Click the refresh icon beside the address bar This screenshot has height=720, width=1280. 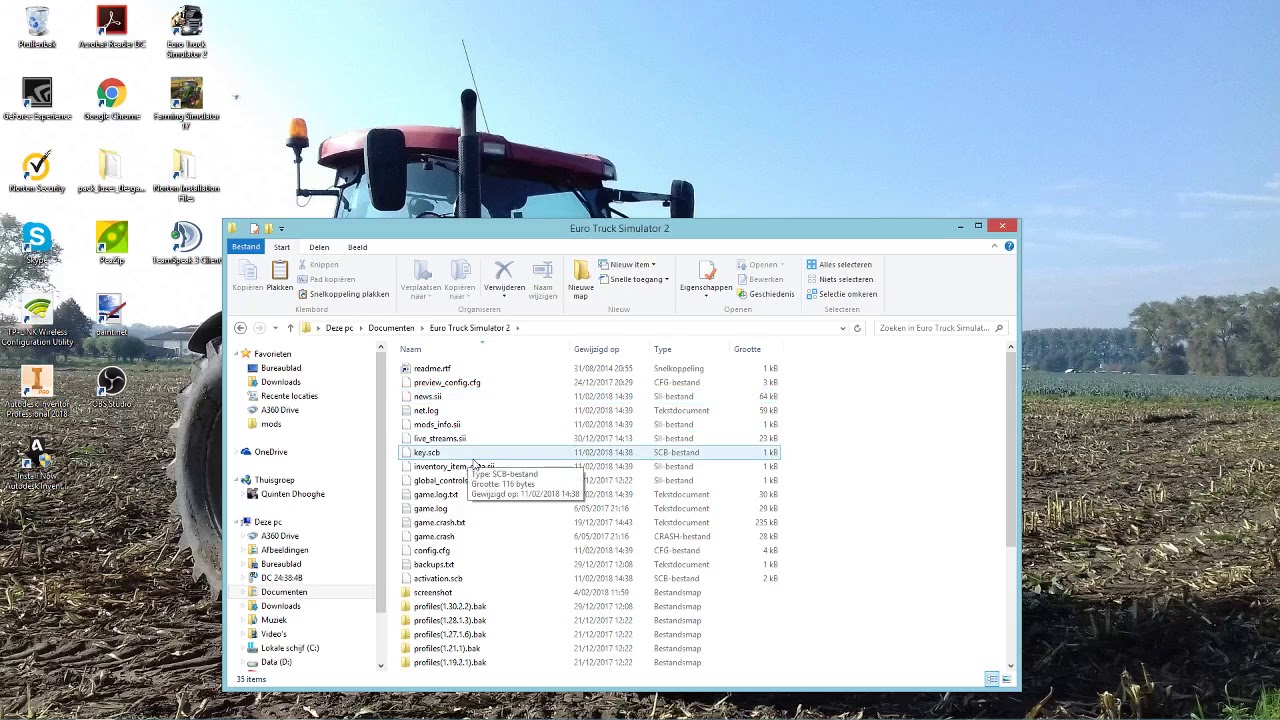tap(857, 328)
